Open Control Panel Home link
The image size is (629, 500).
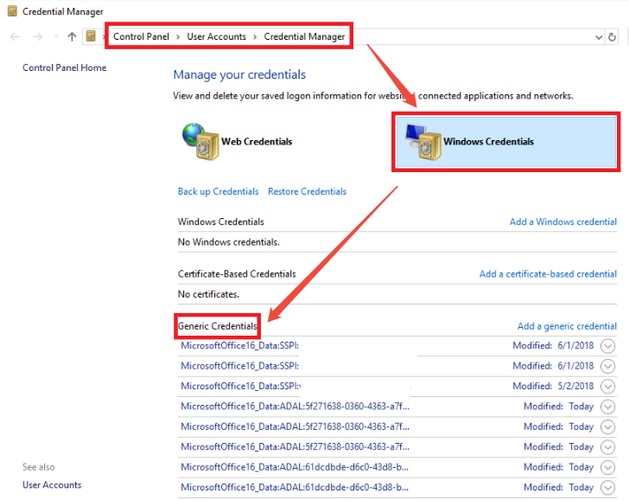point(64,67)
